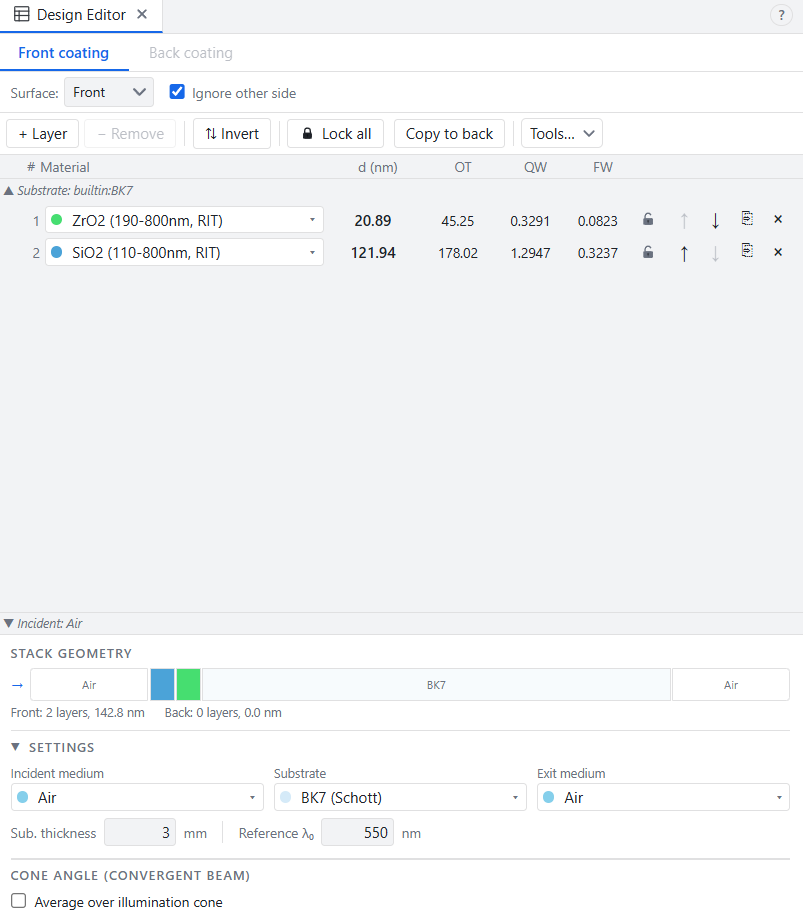Image resolution: width=803 pixels, height=919 pixels.
Task: Toggle lock icon on ZrO2 layer
Action: tap(648, 220)
